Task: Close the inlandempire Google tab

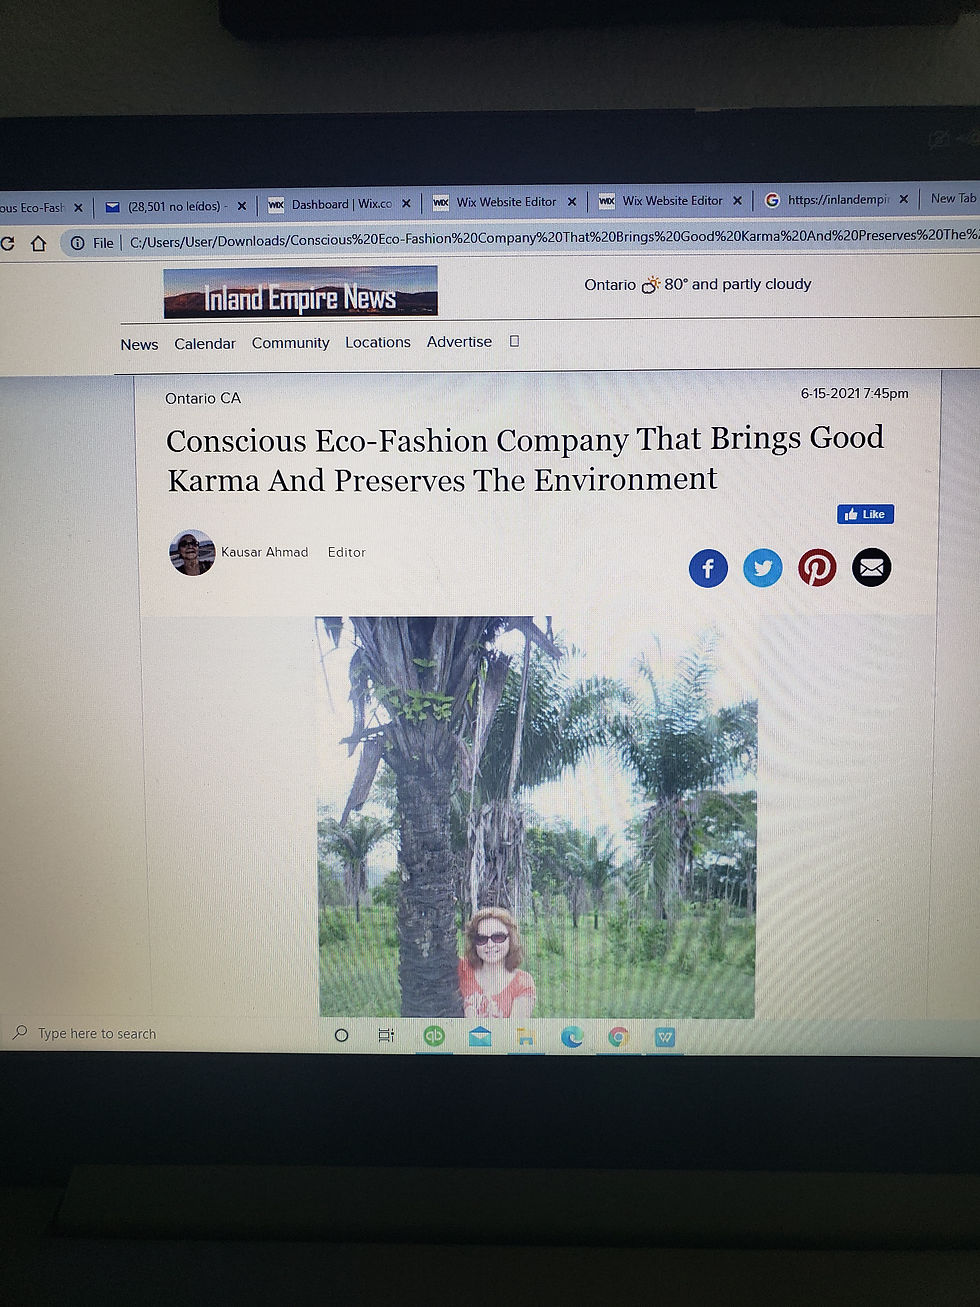Action: 903,199
